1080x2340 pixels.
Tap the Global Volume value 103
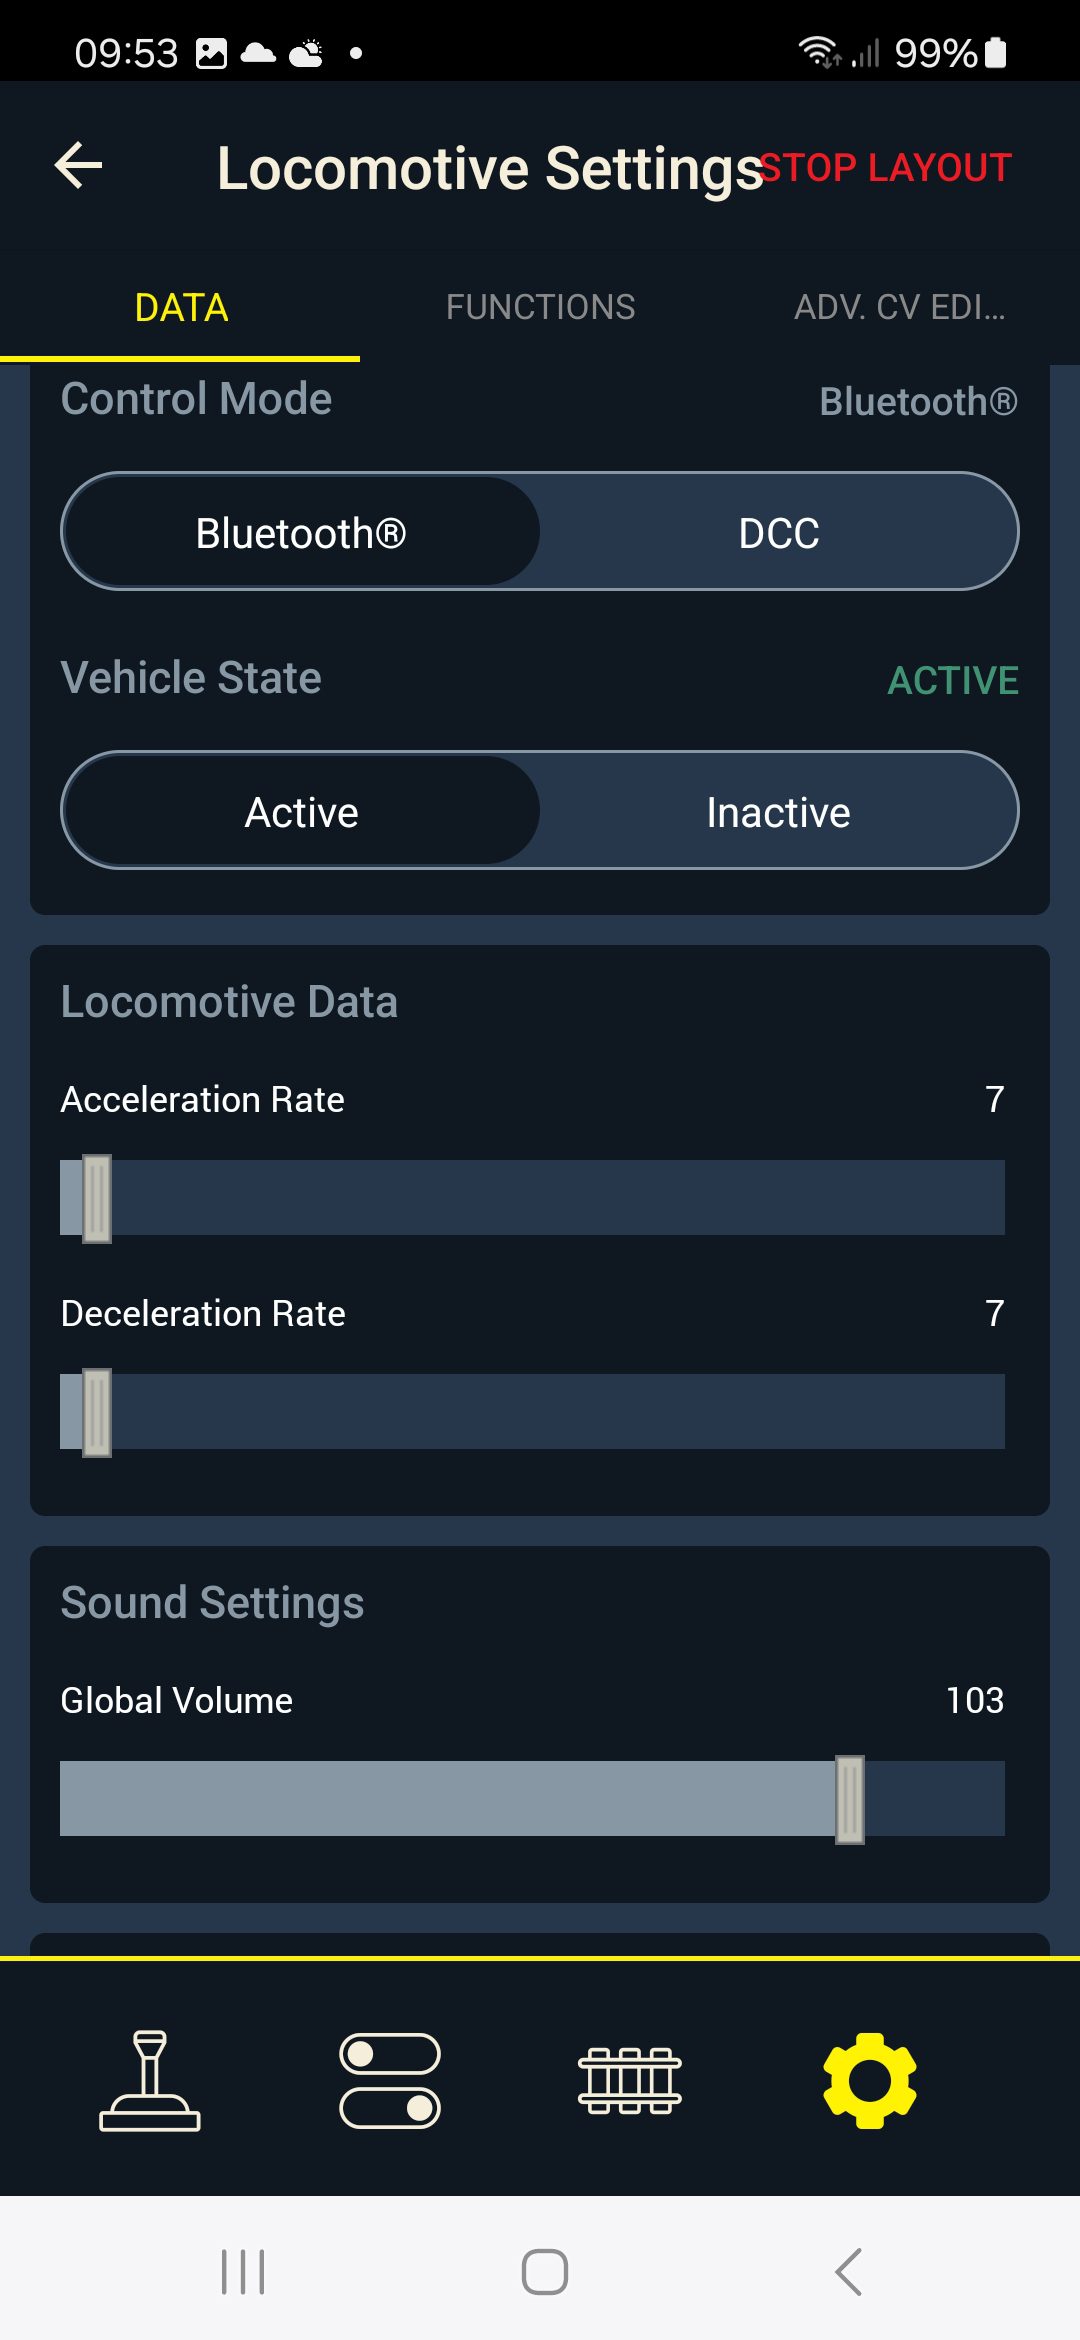click(974, 1700)
